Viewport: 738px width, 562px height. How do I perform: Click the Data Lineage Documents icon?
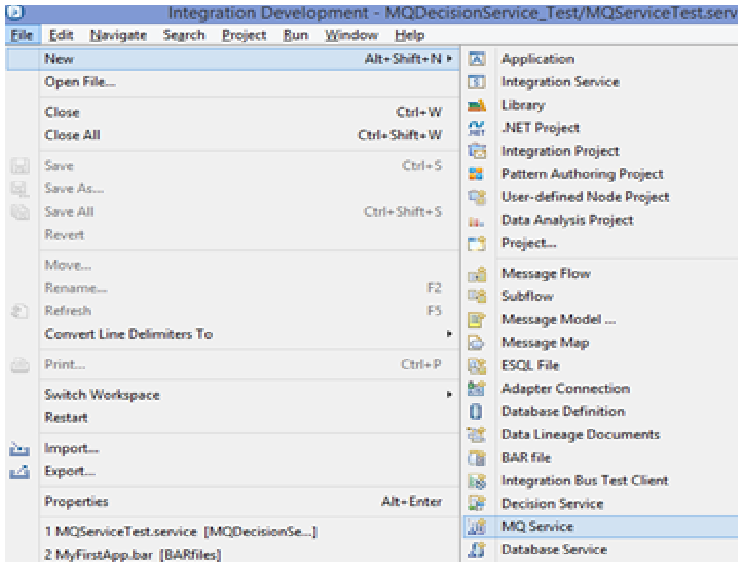[476, 434]
